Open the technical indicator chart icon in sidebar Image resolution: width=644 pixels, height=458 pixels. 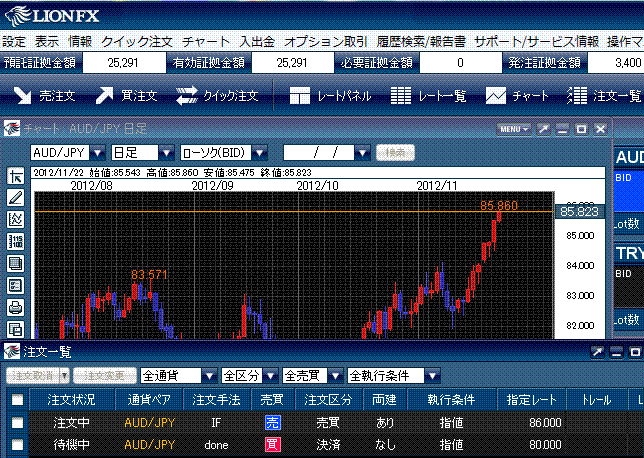(16, 220)
